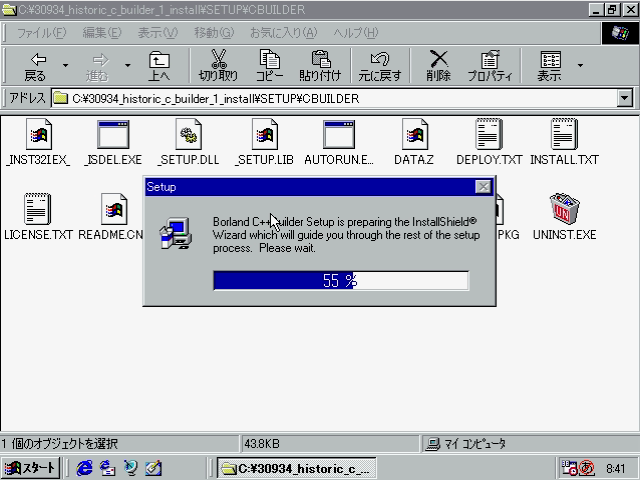Click the 戻る (Back) toolbar button
The image size is (640, 480).
pyautogui.click(x=36, y=66)
